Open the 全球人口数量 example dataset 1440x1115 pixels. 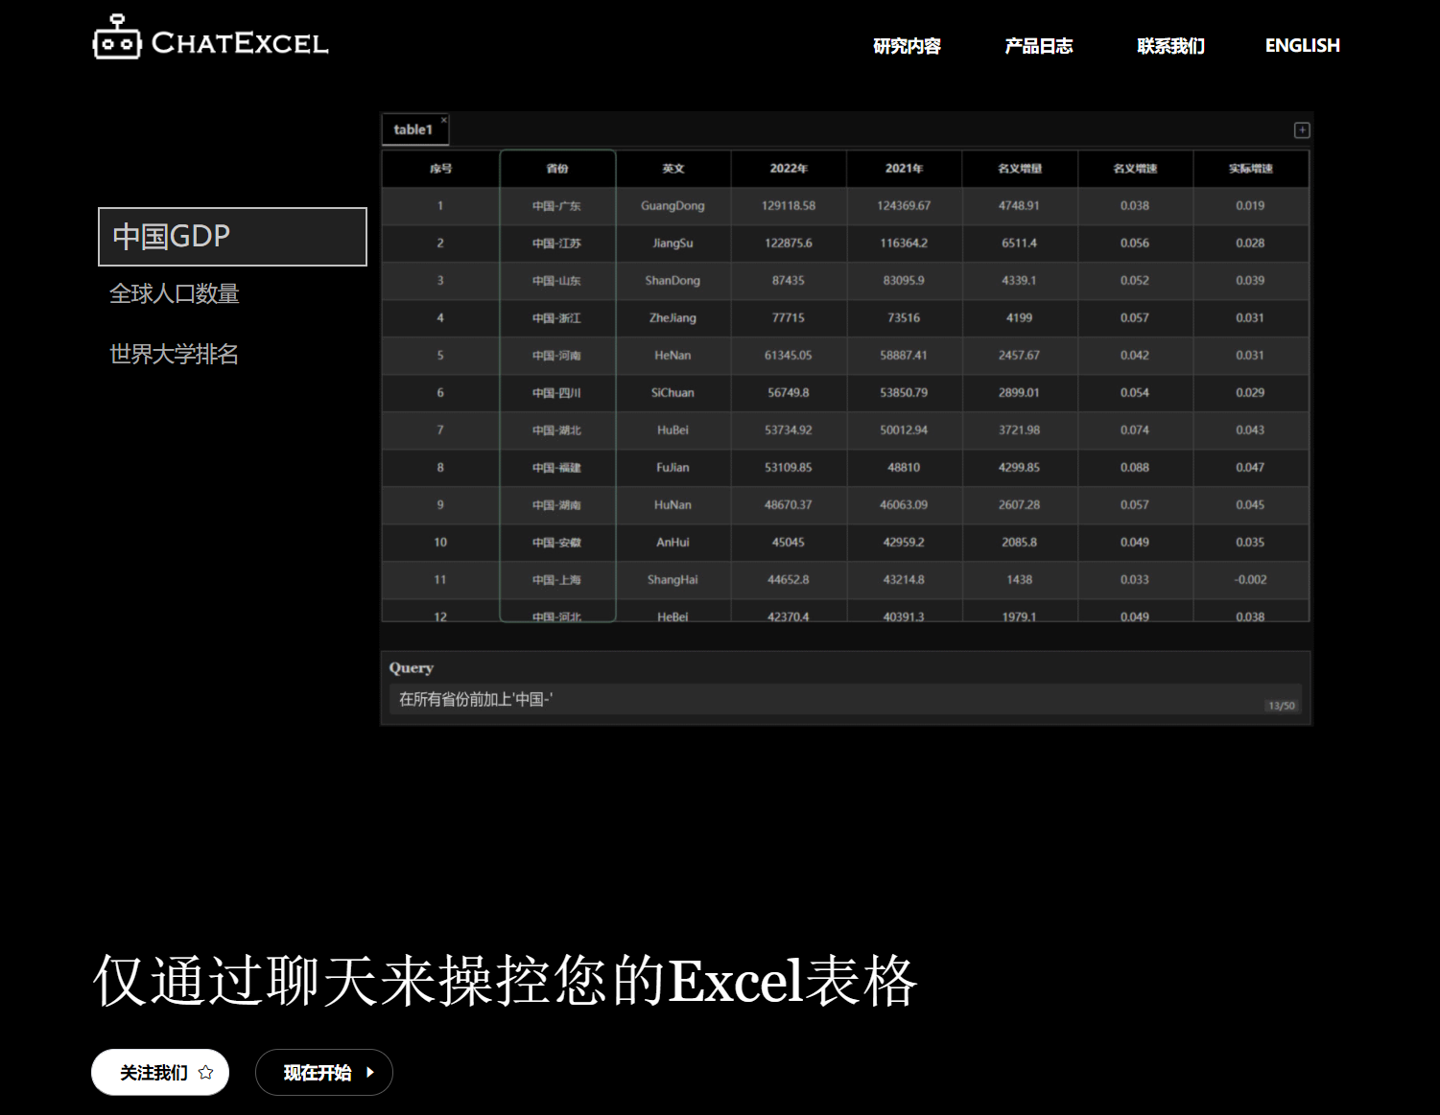[x=173, y=294]
